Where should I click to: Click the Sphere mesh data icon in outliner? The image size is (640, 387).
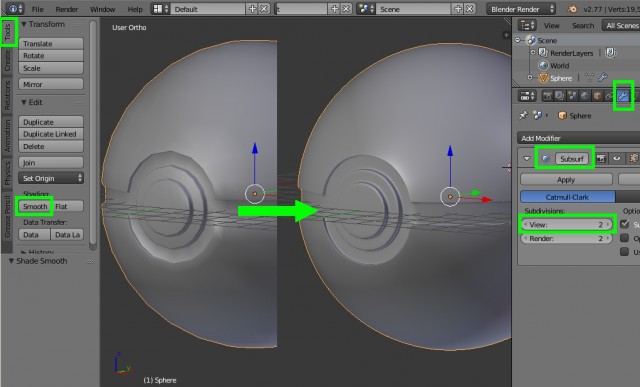(590, 78)
